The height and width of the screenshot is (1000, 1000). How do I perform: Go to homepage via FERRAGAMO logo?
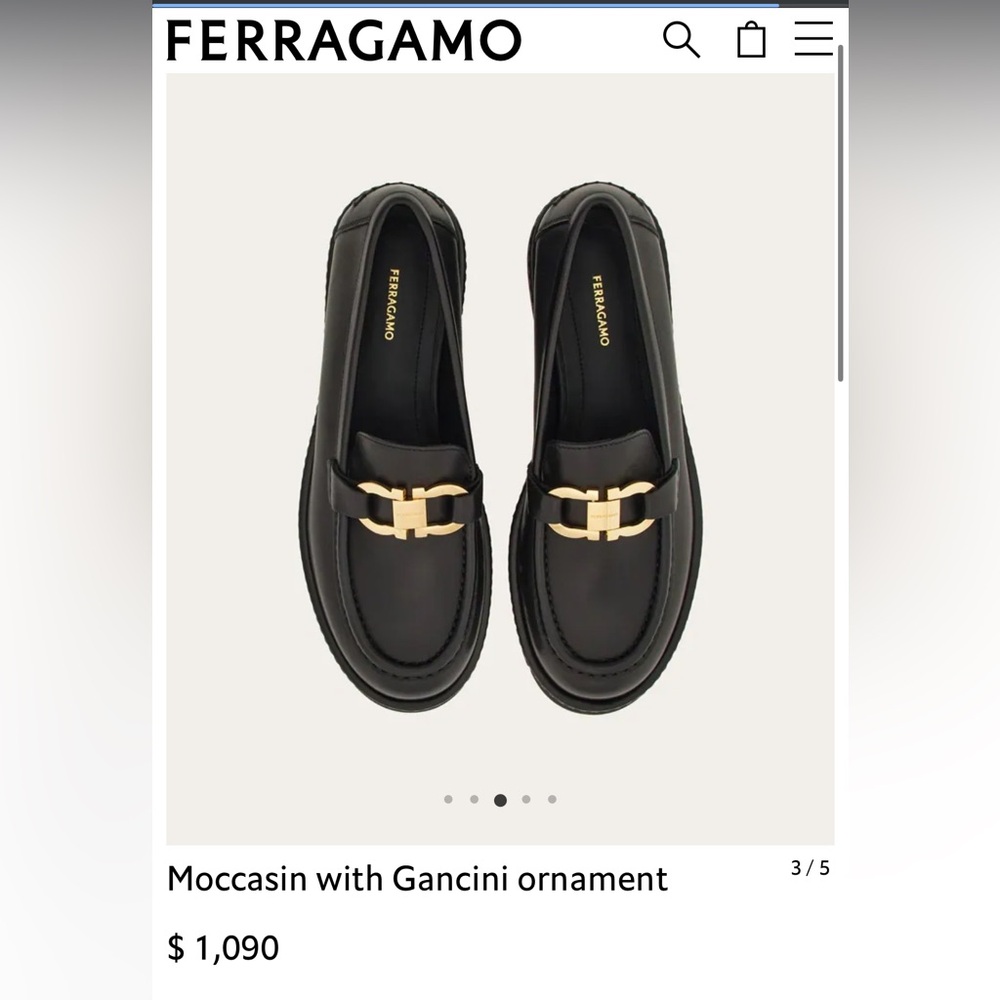point(345,40)
